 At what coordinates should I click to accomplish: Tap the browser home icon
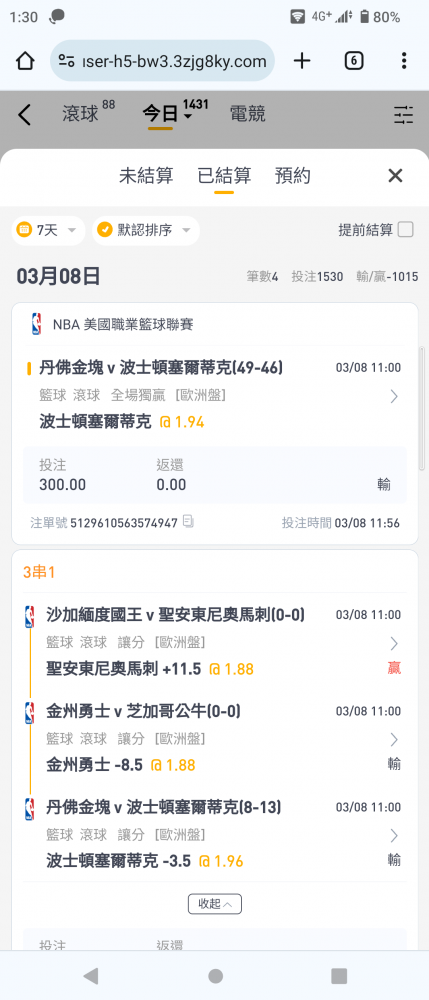[25, 61]
